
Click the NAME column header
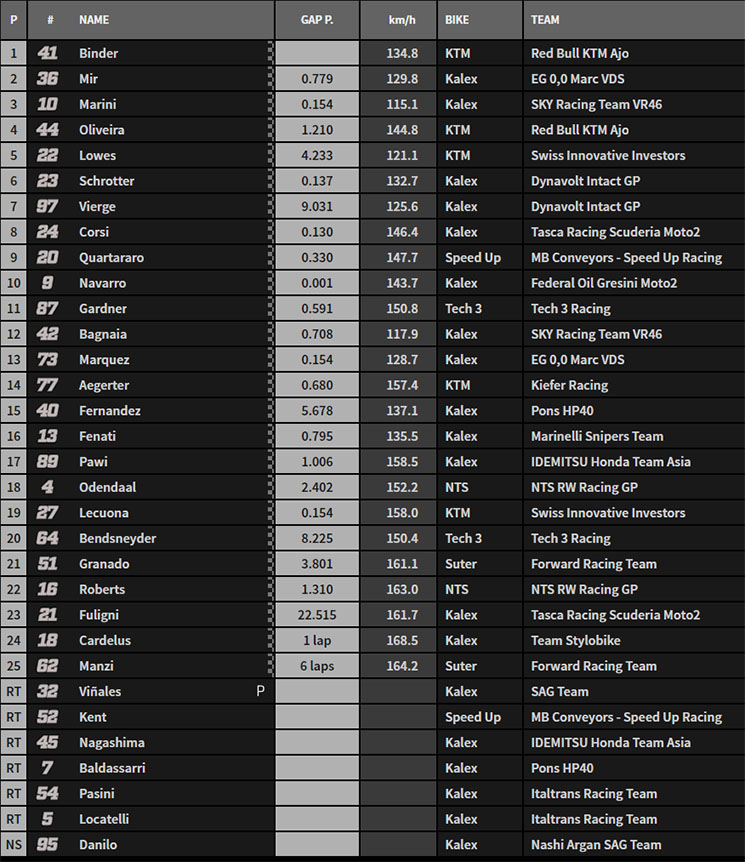click(93, 20)
